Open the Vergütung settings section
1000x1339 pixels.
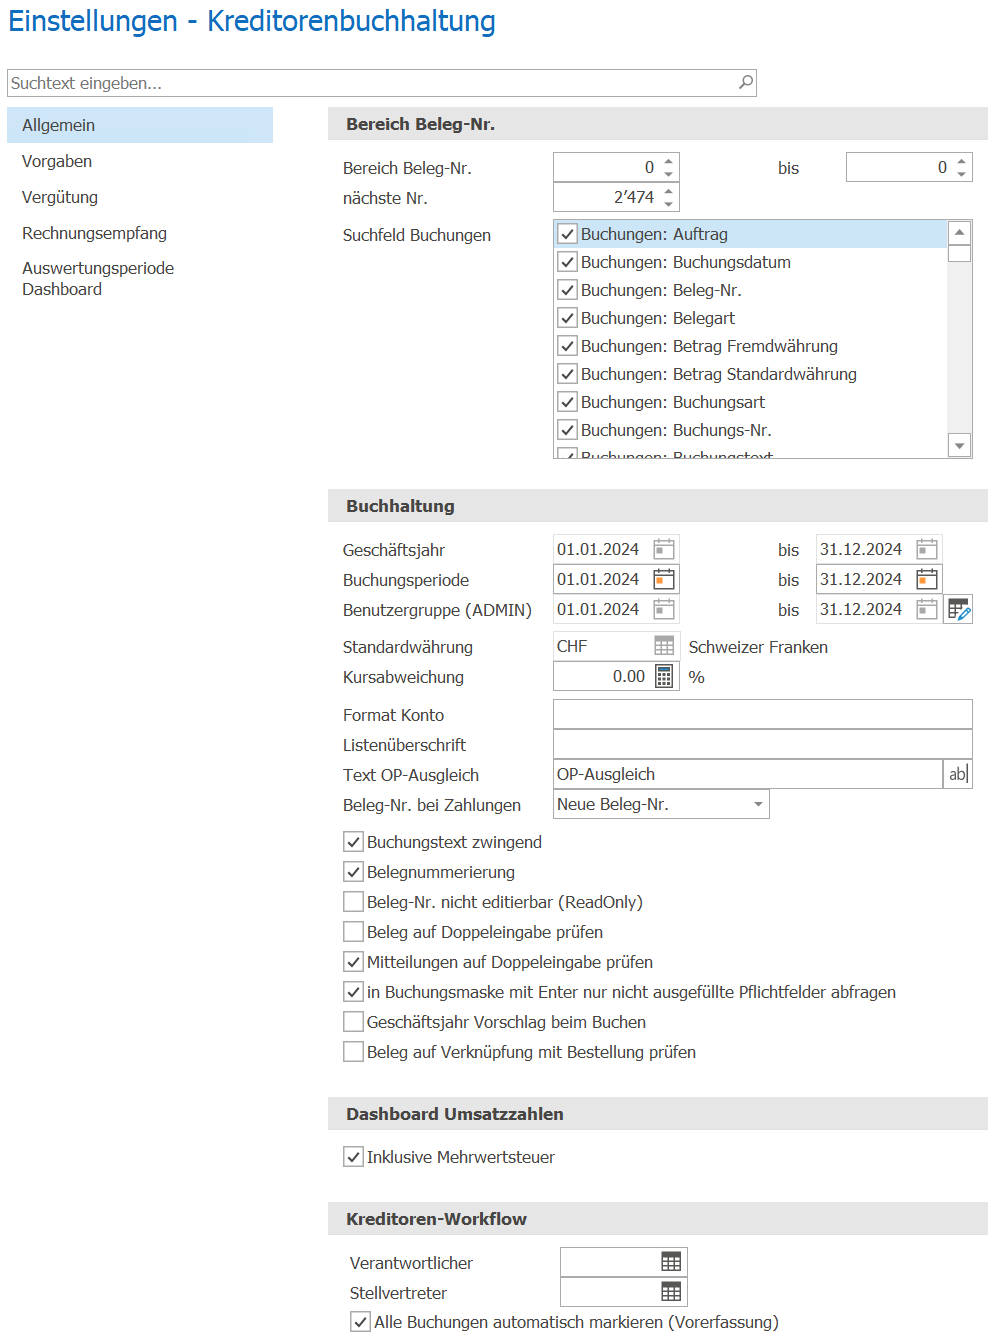[140, 197]
